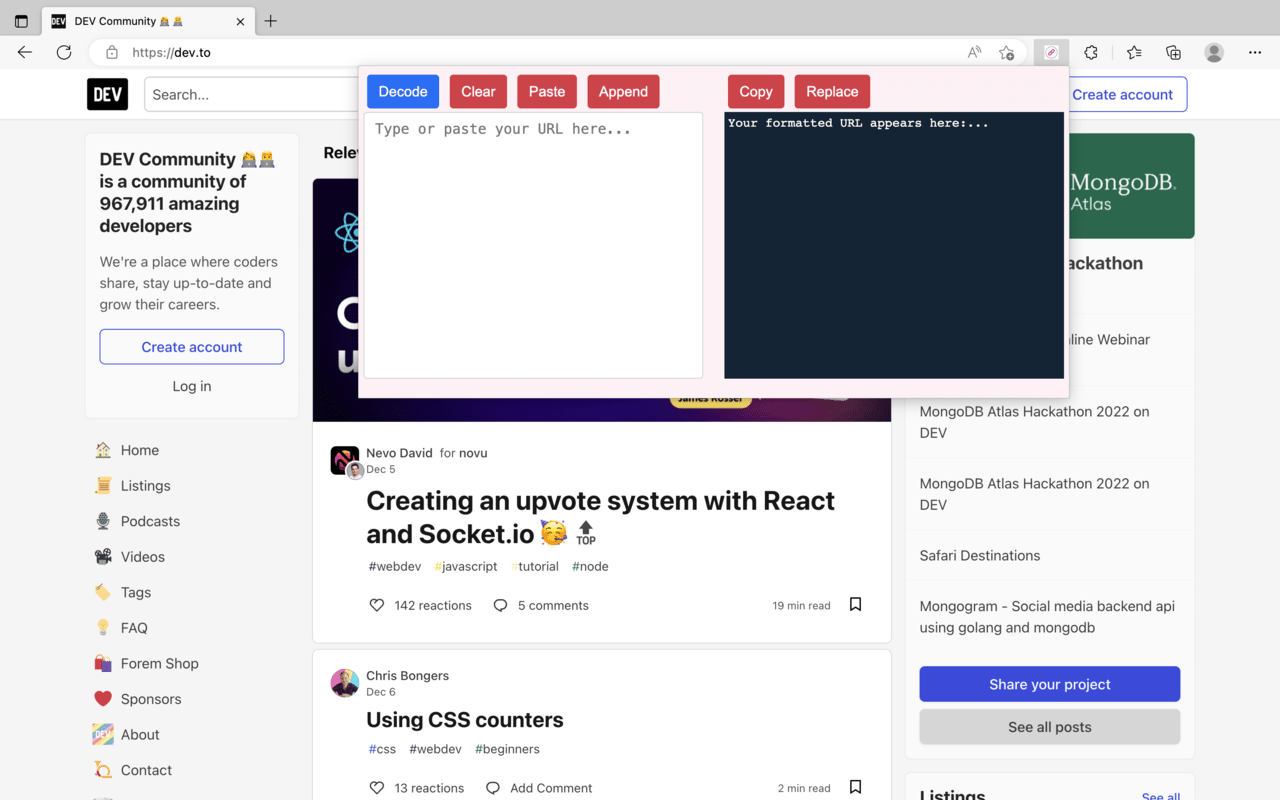1280x800 pixels.
Task: Click the See all posts button
Action: tap(1050, 727)
